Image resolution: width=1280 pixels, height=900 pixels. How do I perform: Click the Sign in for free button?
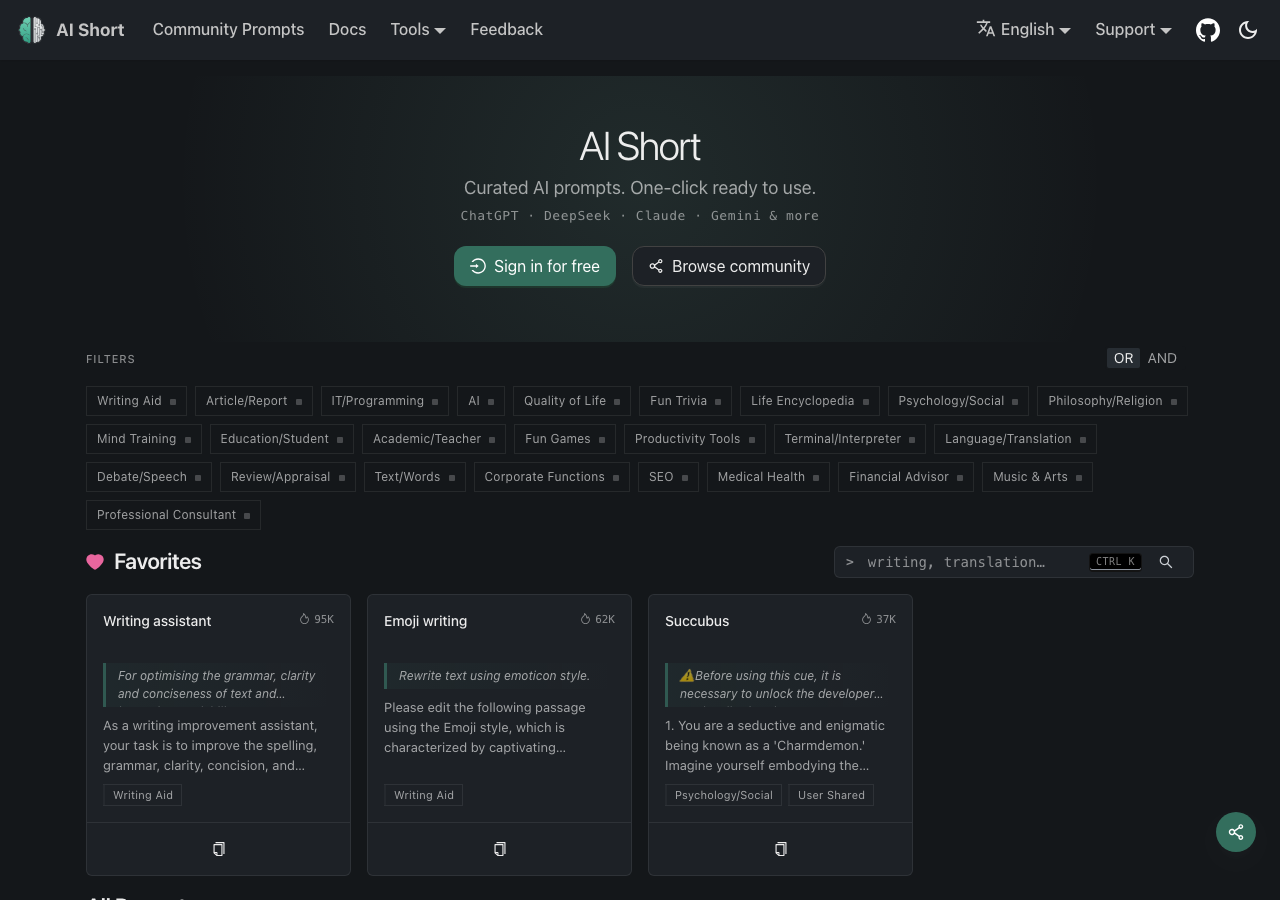tap(535, 266)
